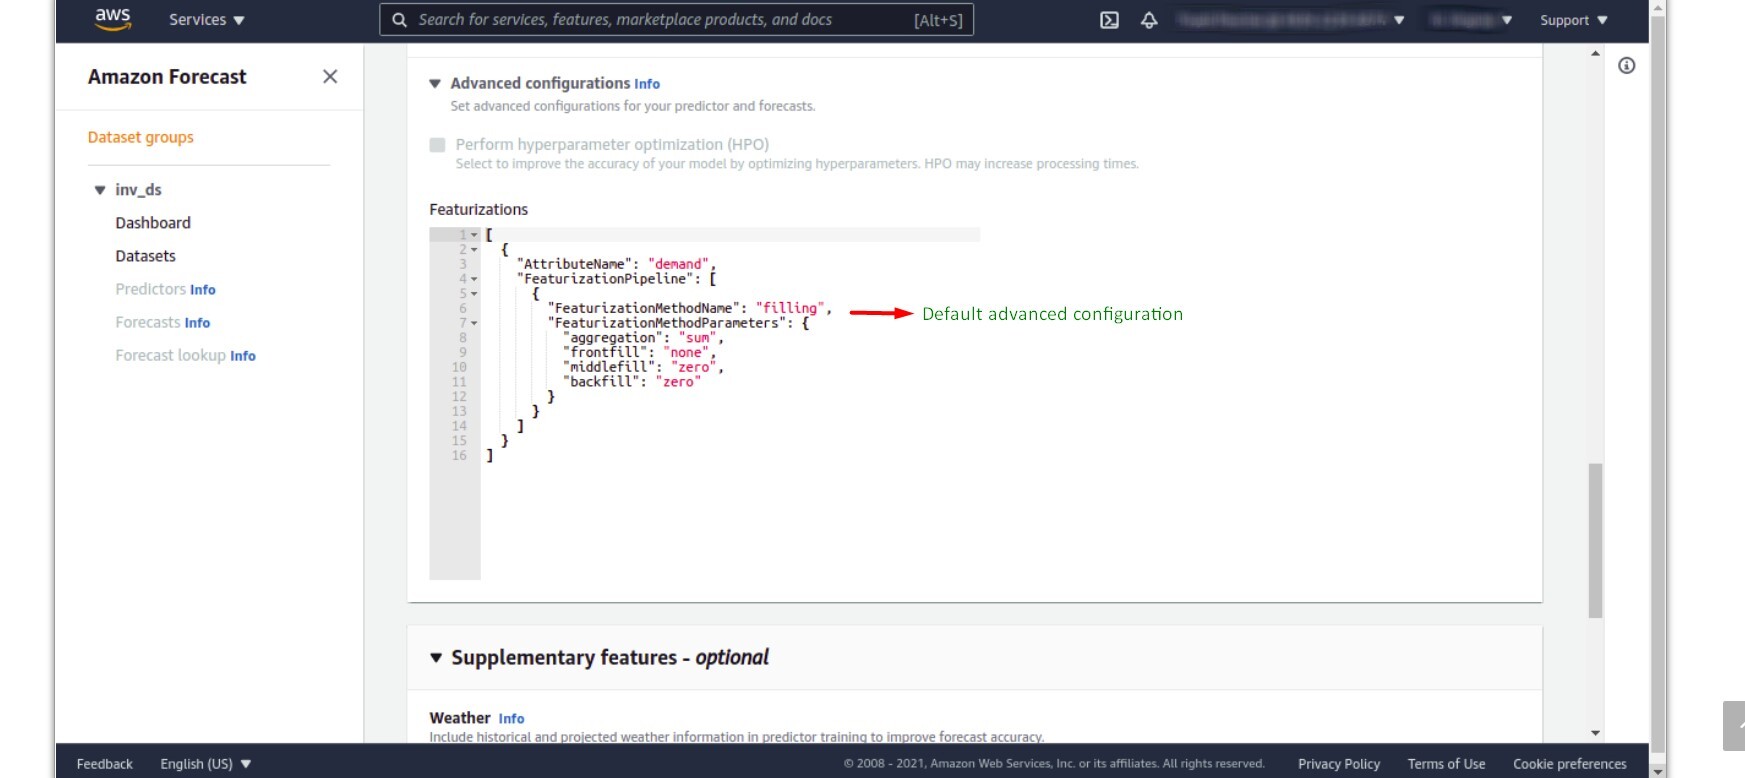Open the page info panel icon

pos(1627,66)
